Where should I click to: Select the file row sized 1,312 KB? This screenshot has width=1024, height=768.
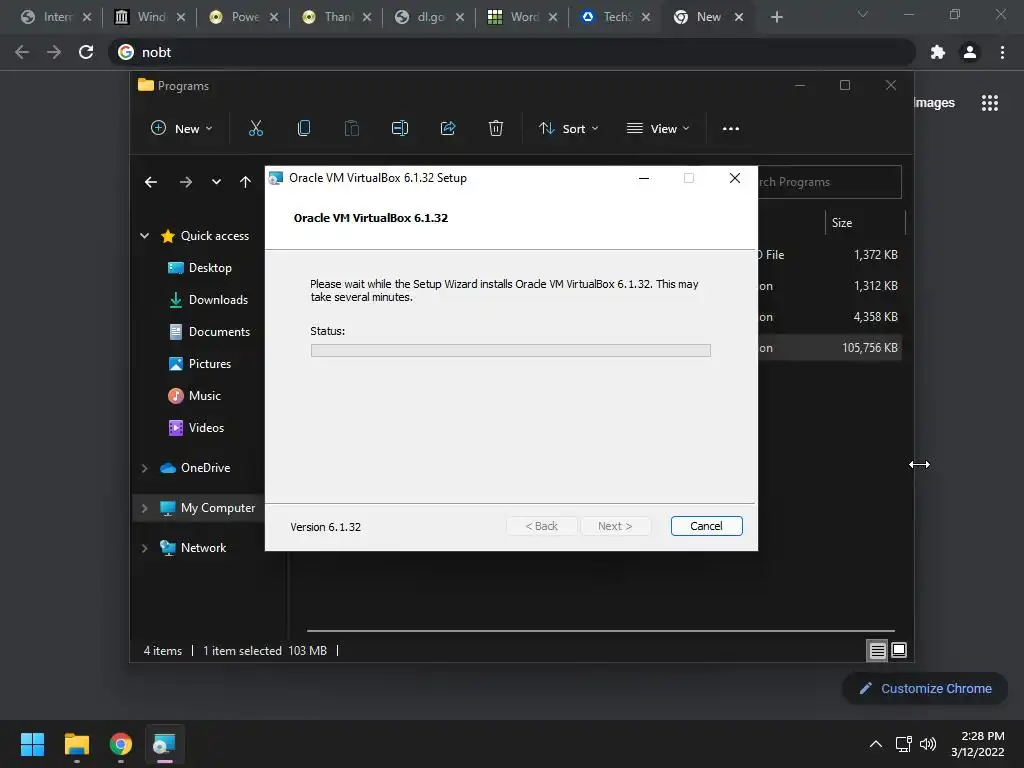point(829,285)
